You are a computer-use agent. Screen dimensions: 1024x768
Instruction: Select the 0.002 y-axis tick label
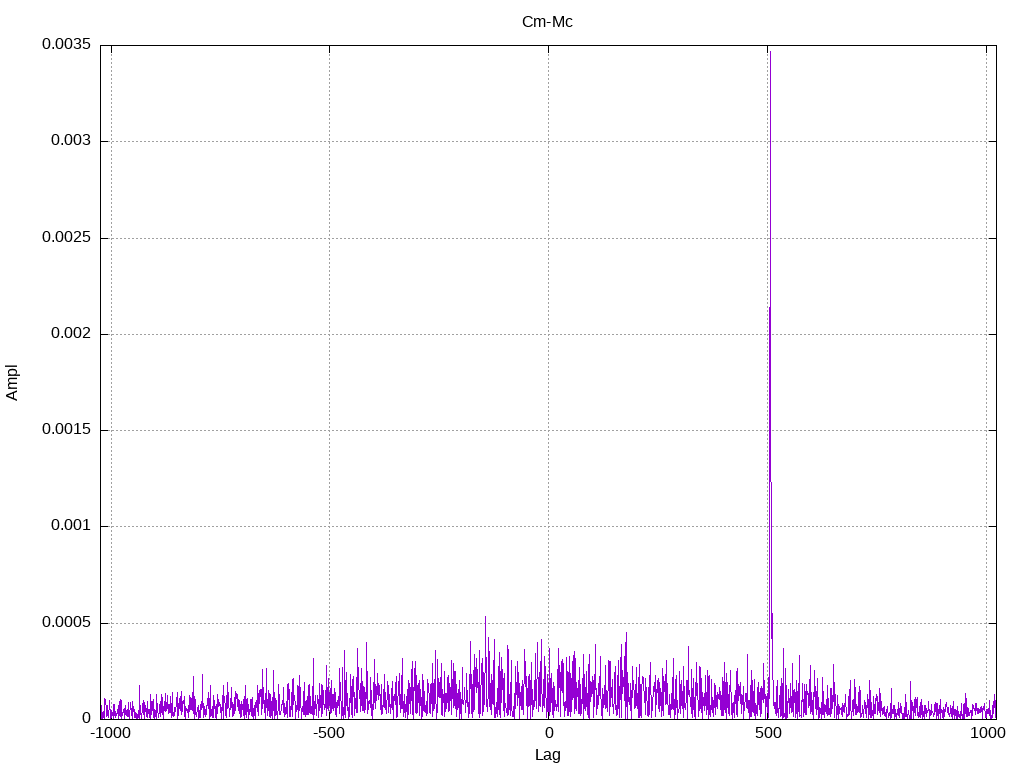(x=71, y=333)
